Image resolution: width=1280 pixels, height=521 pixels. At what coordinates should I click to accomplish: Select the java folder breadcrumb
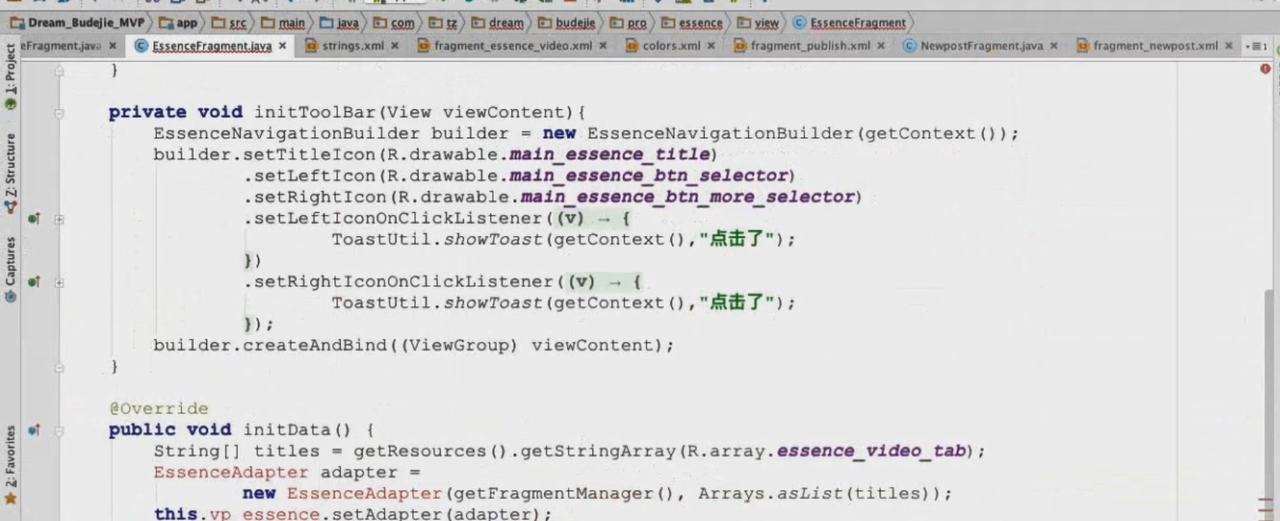[x=339, y=22]
